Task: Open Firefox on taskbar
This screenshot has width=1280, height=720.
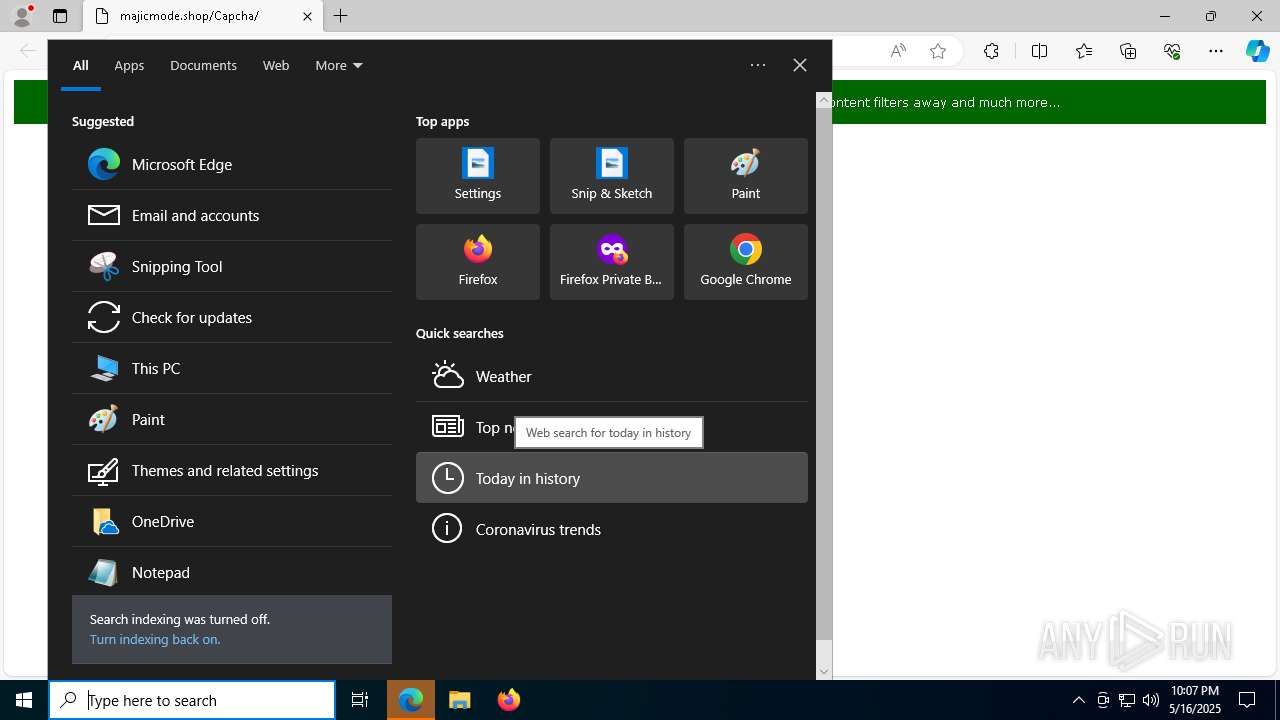Action: click(509, 700)
